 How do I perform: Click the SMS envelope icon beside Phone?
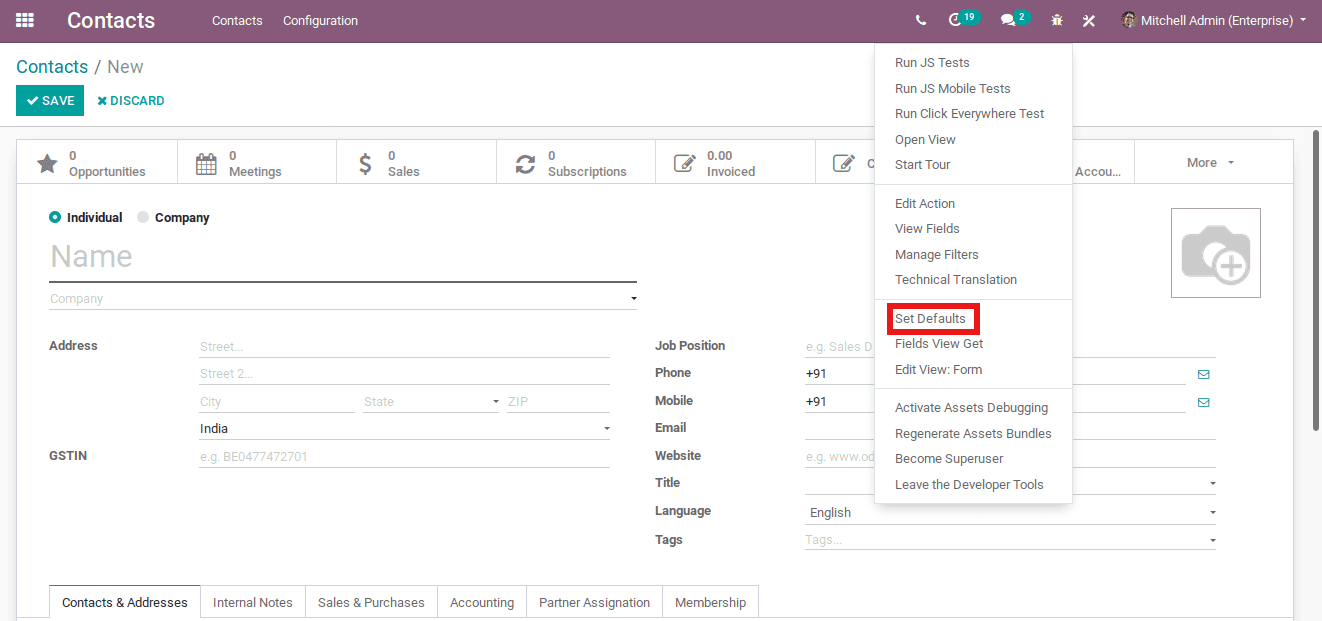click(x=1203, y=374)
